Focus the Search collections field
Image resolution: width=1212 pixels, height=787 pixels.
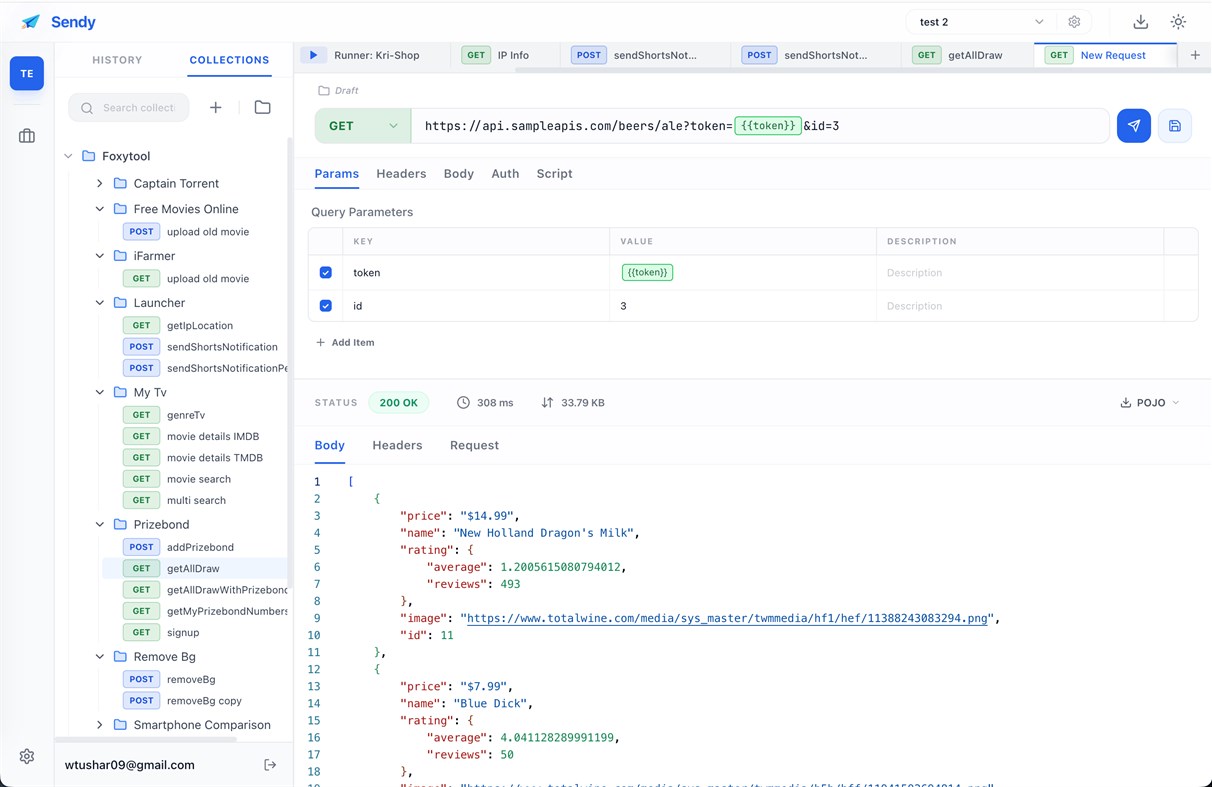(x=129, y=108)
